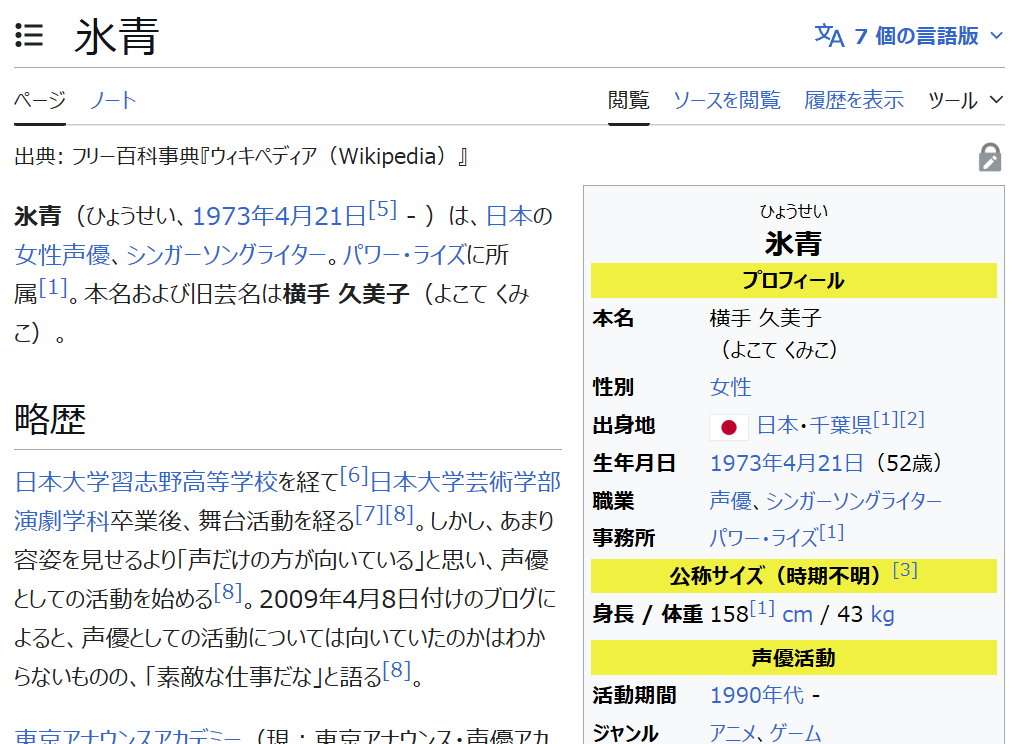Click the アニメ genre link

[733, 733]
